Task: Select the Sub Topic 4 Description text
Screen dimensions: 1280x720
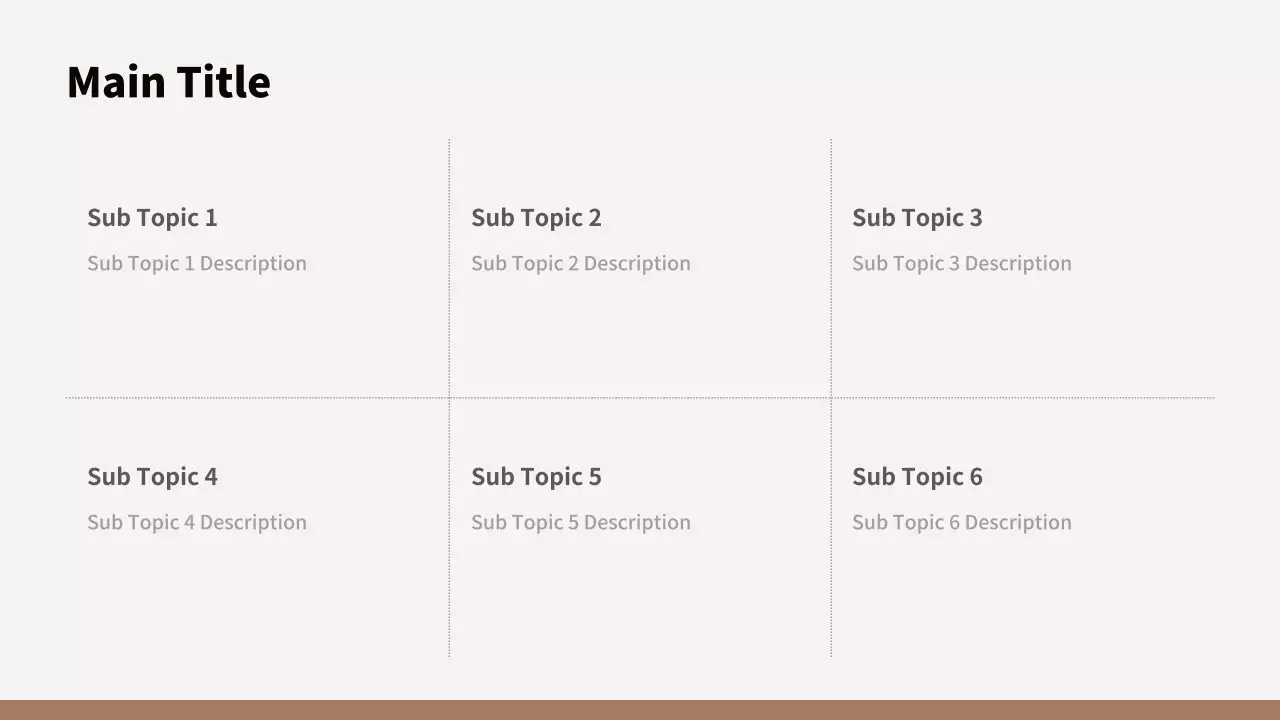Action: (197, 523)
